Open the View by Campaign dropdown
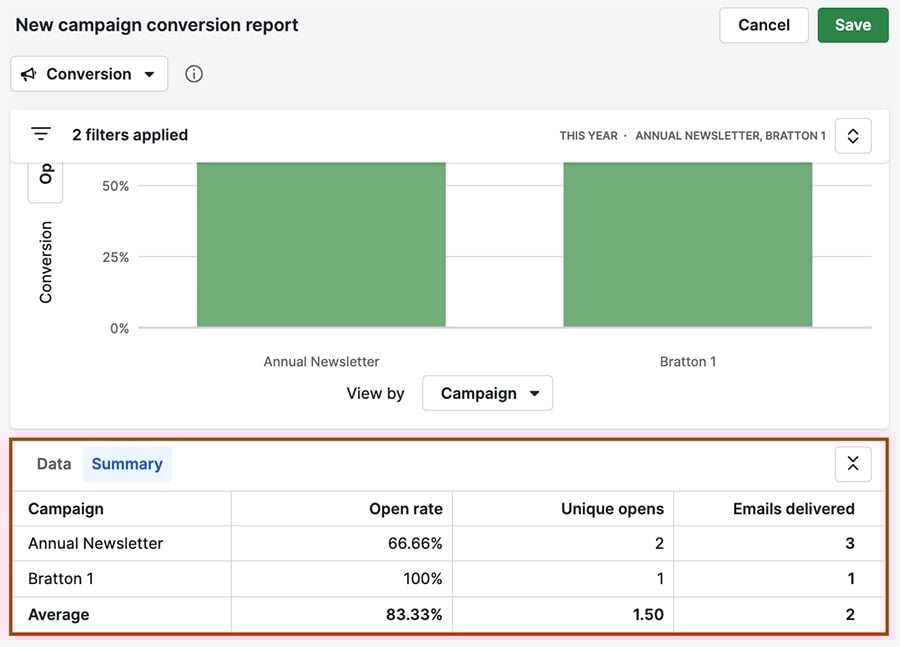The width and height of the screenshot is (900, 647). click(x=487, y=393)
